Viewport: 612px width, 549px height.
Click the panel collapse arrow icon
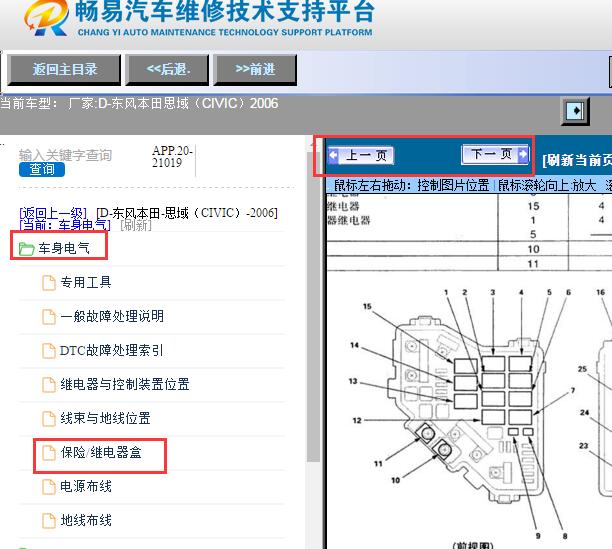tap(575, 111)
